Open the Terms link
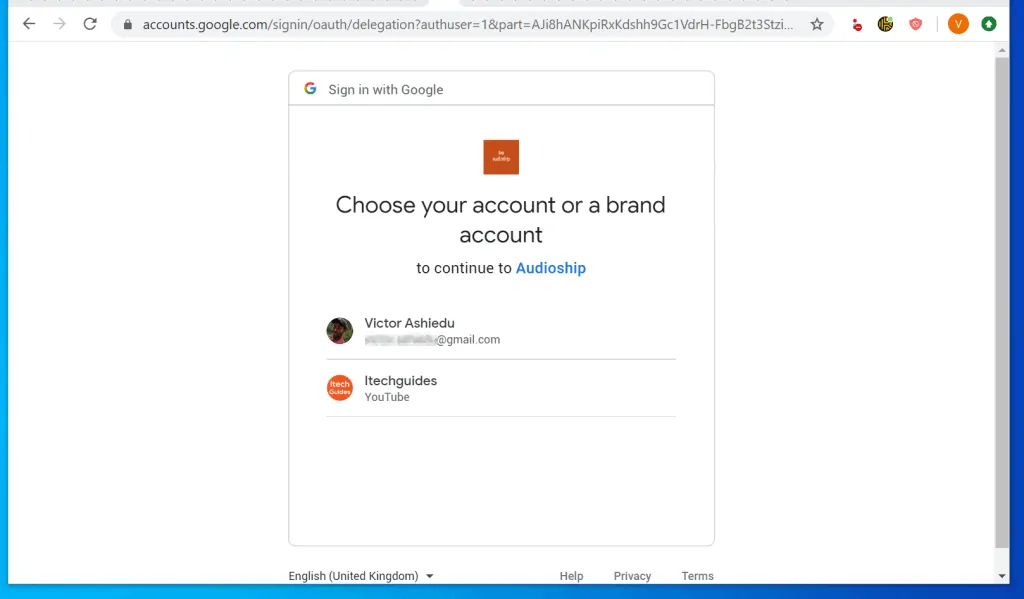The width and height of the screenshot is (1024, 599). coord(697,575)
